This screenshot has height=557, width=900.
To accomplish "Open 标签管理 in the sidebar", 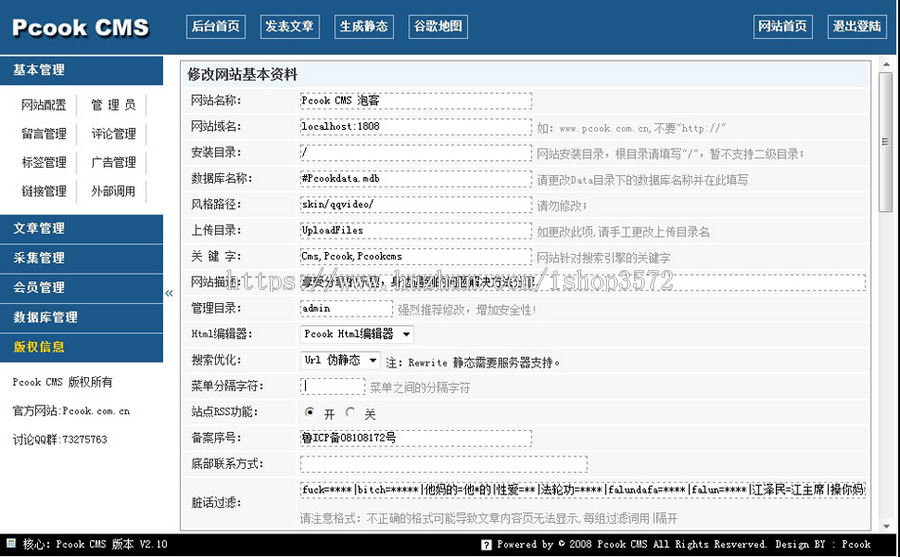I will pos(44,163).
